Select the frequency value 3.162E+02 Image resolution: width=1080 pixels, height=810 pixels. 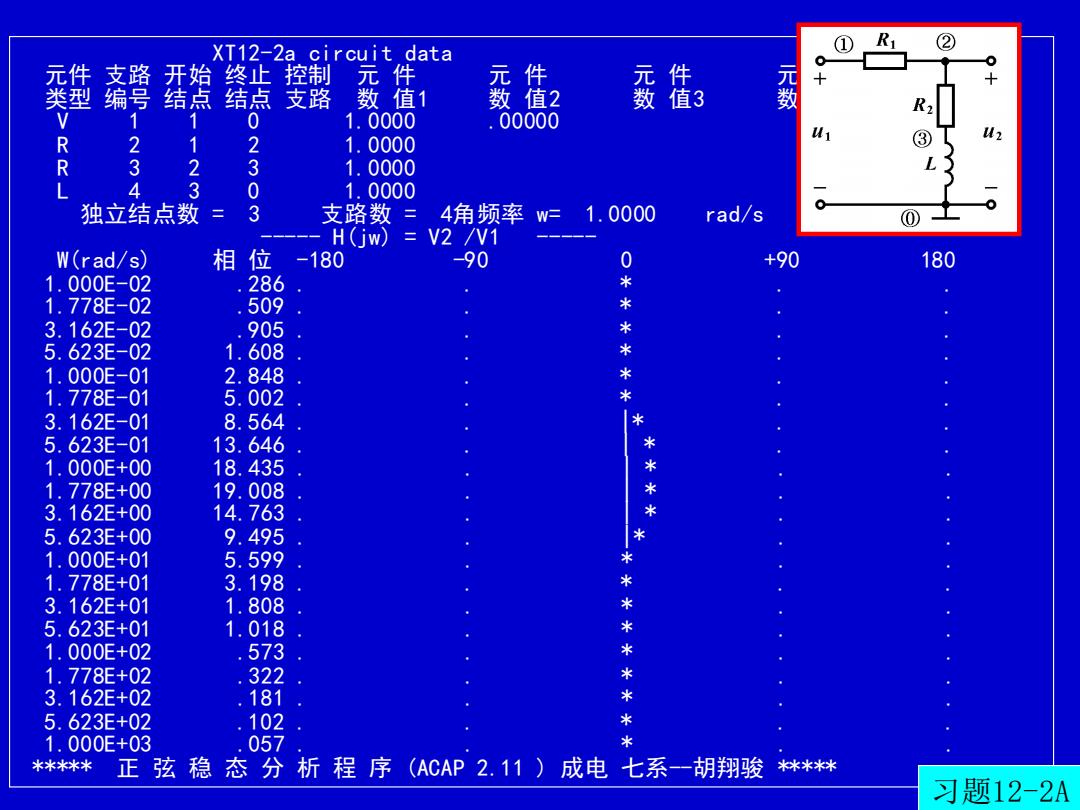[98, 698]
